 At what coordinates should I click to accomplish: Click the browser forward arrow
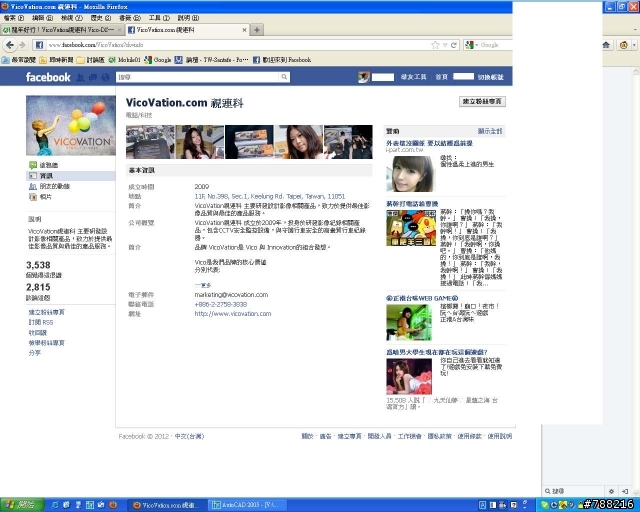[22, 45]
